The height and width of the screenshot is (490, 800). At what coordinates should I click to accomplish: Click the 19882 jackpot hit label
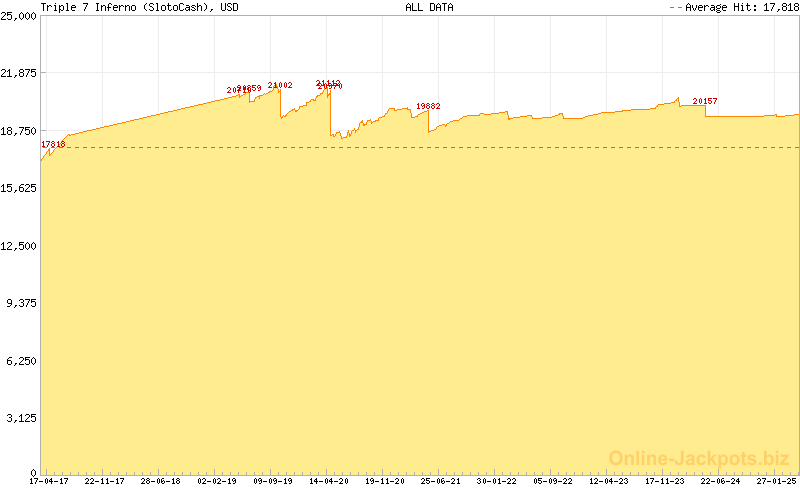click(x=428, y=106)
